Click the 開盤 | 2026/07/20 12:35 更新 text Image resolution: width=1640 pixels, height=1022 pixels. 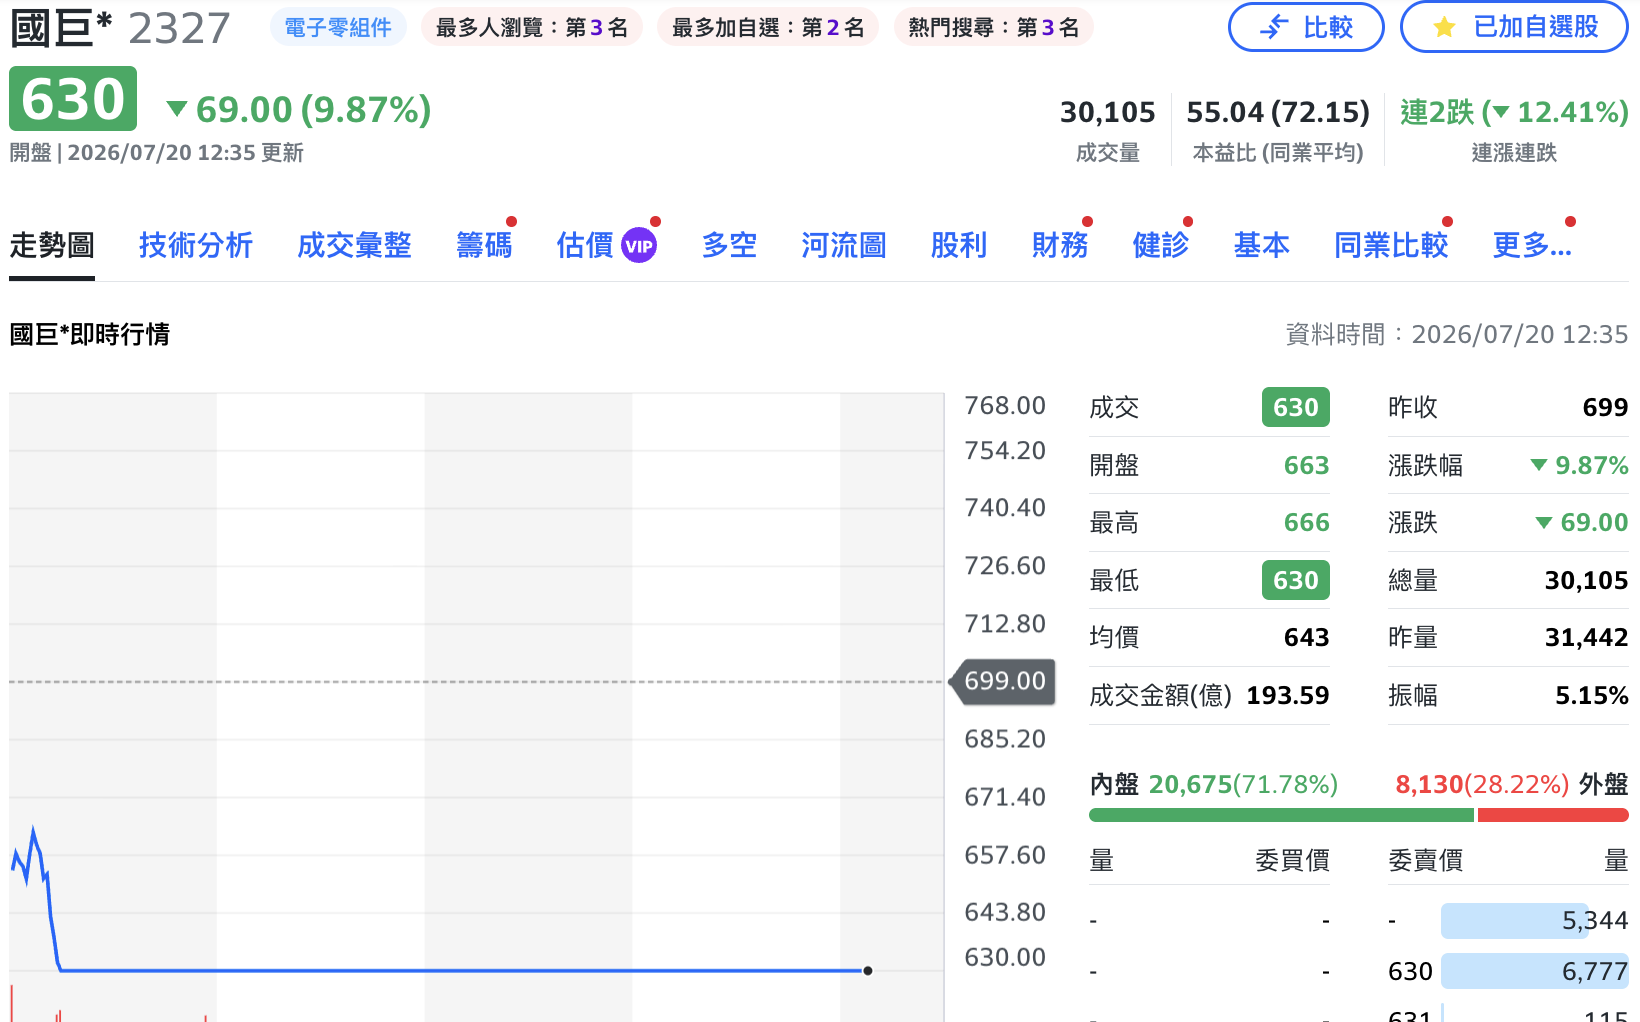pos(156,153)
